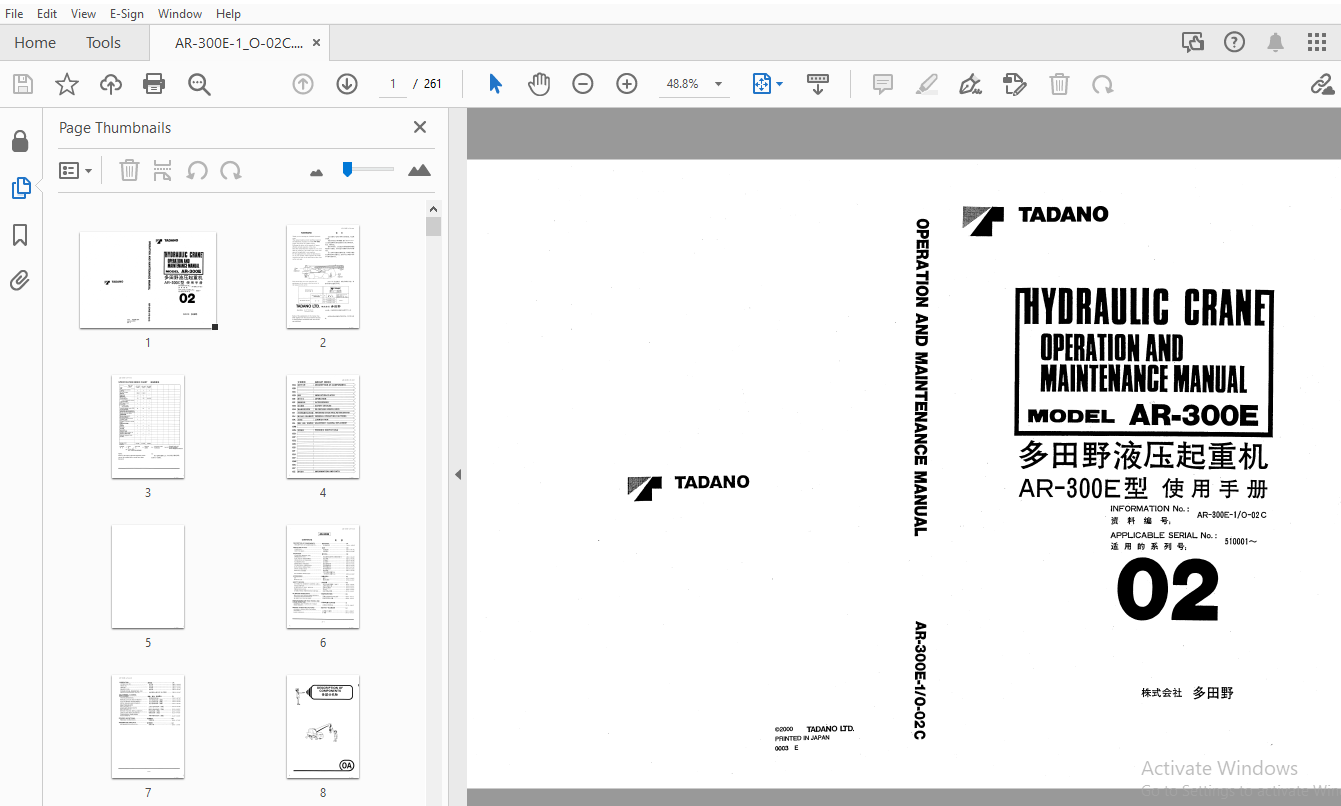Select blank page 5 thumbnail
The height and width of the screenshot is (806, 1341).
(x=148, y=576)
